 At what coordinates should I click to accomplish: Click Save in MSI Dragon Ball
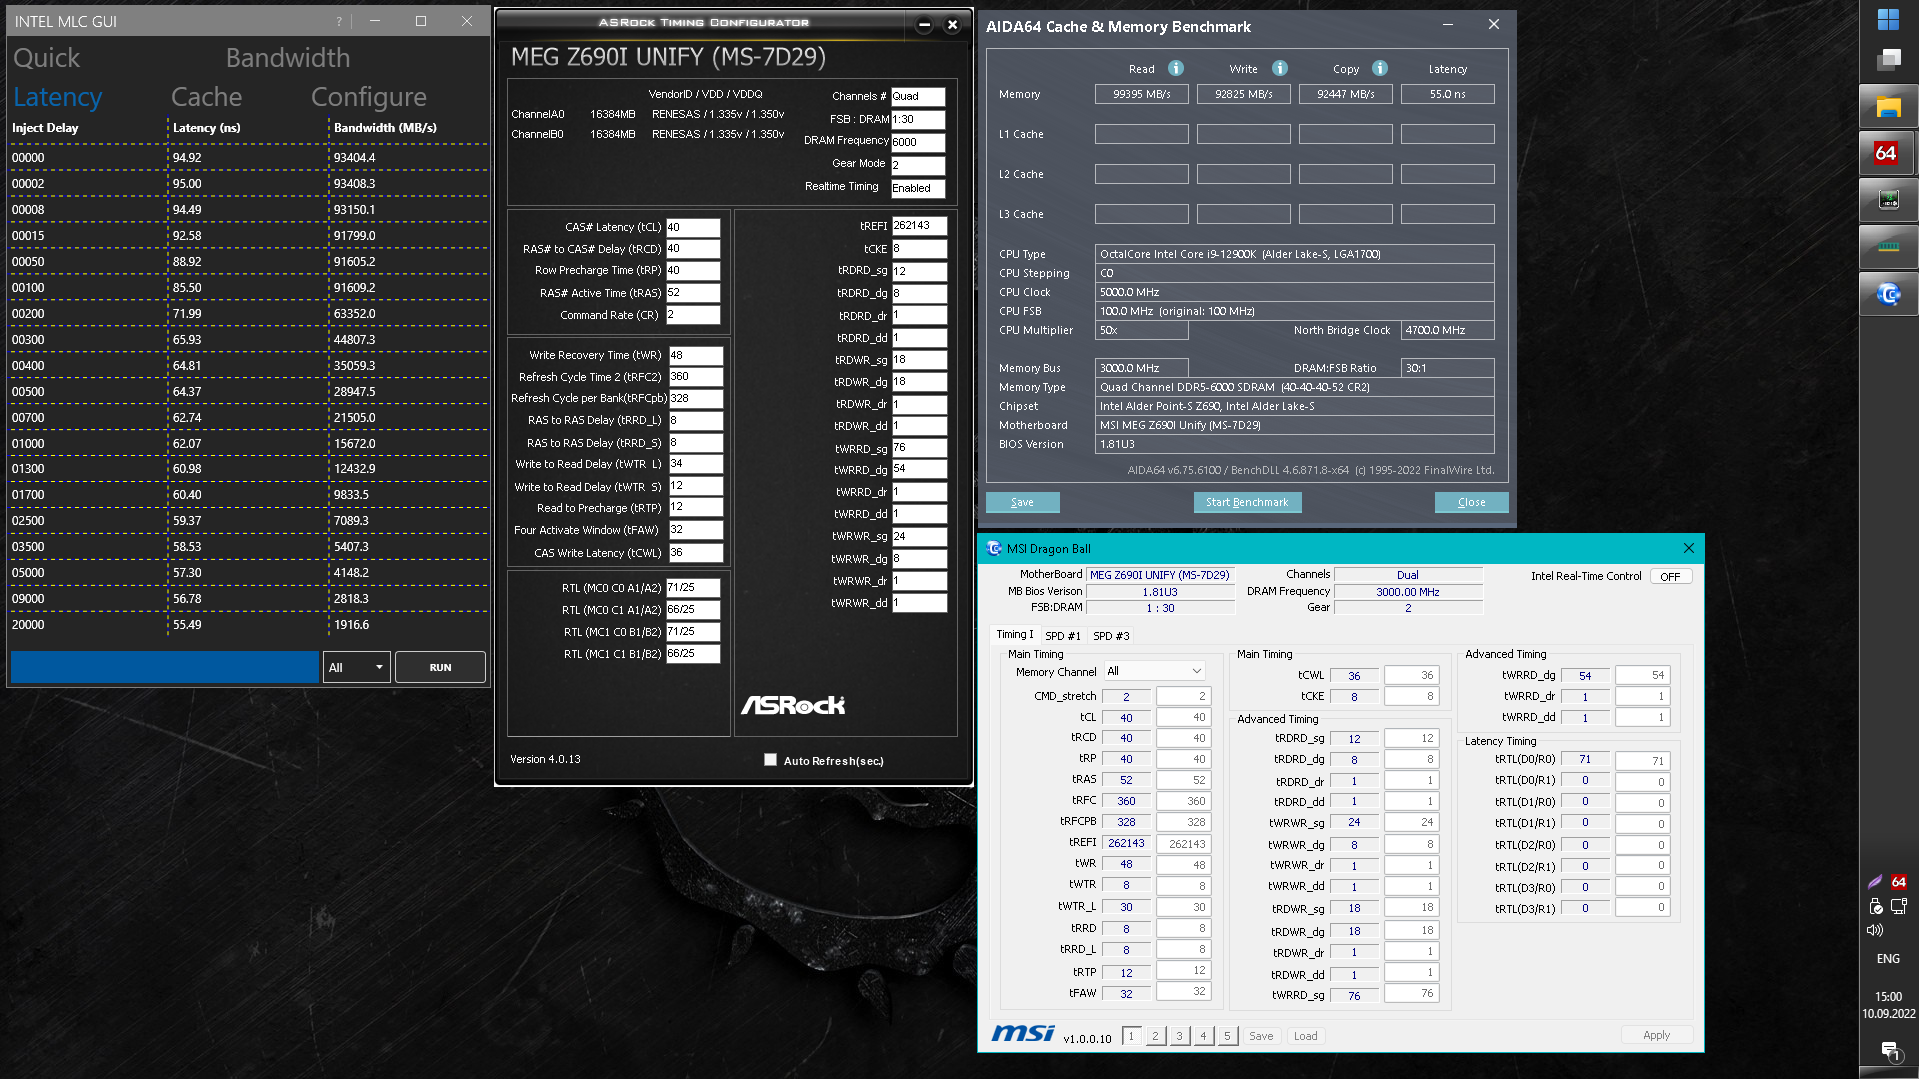point(1261,1036)
